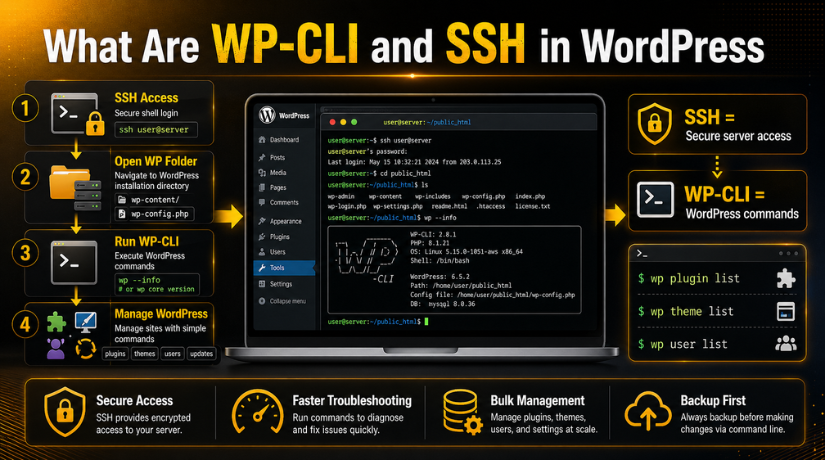
Task: Open Appearance in WordPress sidebar
Action: pos(286,222)
